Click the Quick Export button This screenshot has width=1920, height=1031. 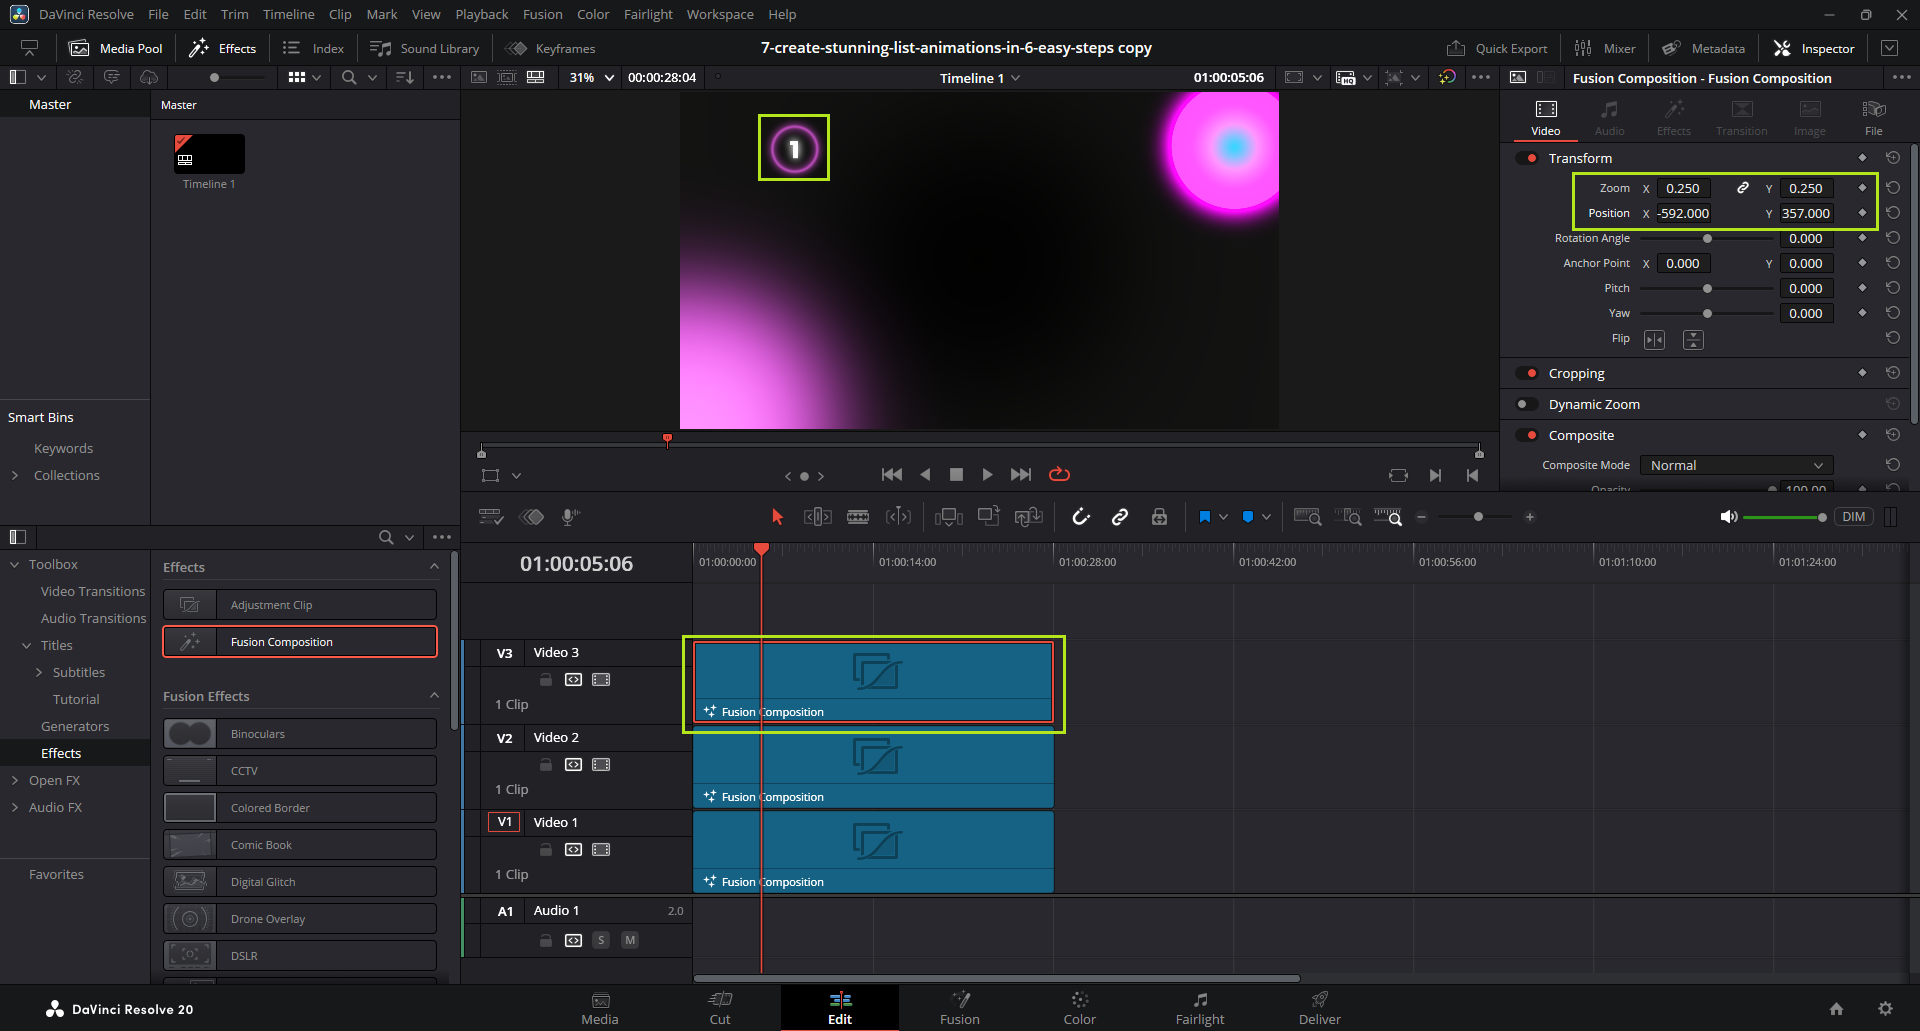pos(1497,48)
